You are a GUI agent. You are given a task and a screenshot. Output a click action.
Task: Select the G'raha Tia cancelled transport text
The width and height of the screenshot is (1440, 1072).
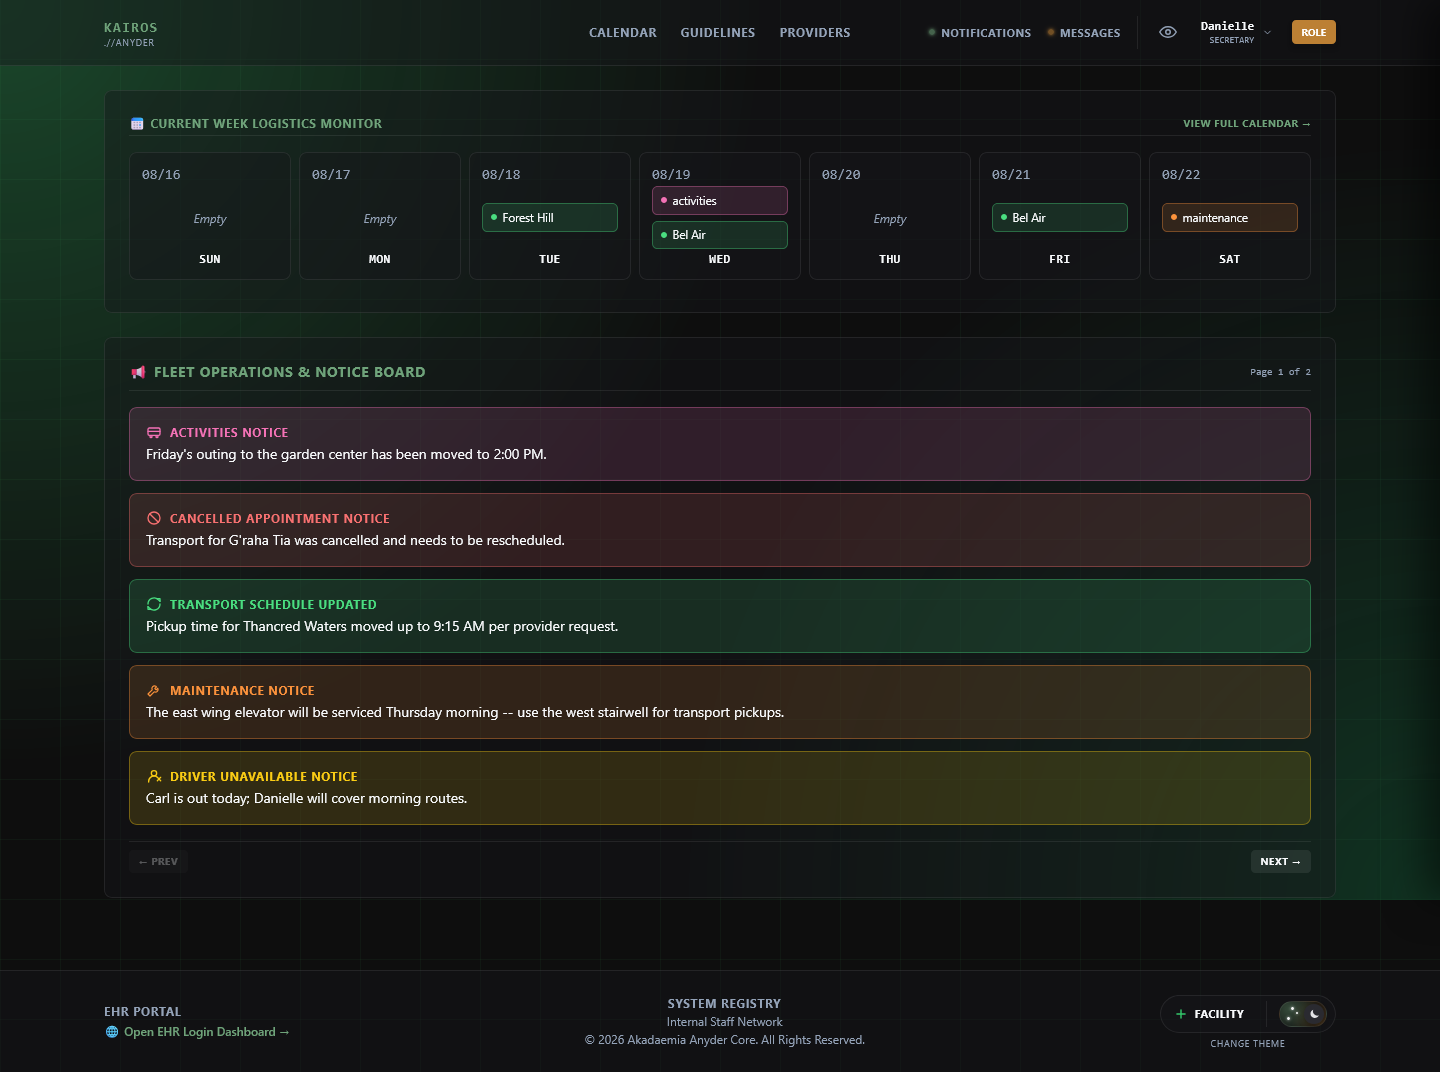pyautogui.click(x=355, y=541)
